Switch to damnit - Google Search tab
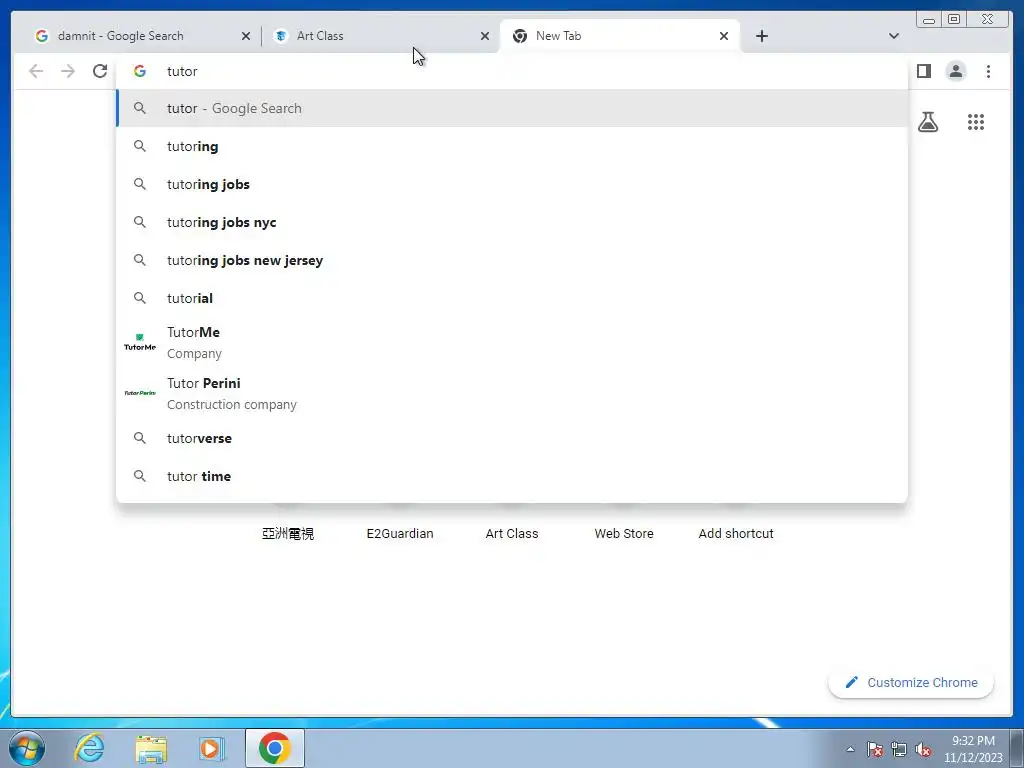1024x768 pixels. (x=142, y=36)
